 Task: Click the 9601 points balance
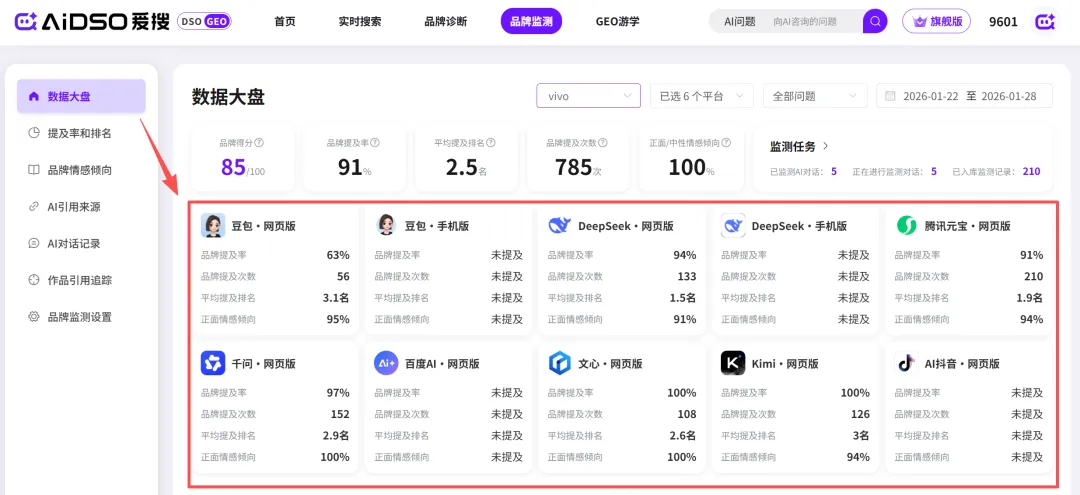1003,21
